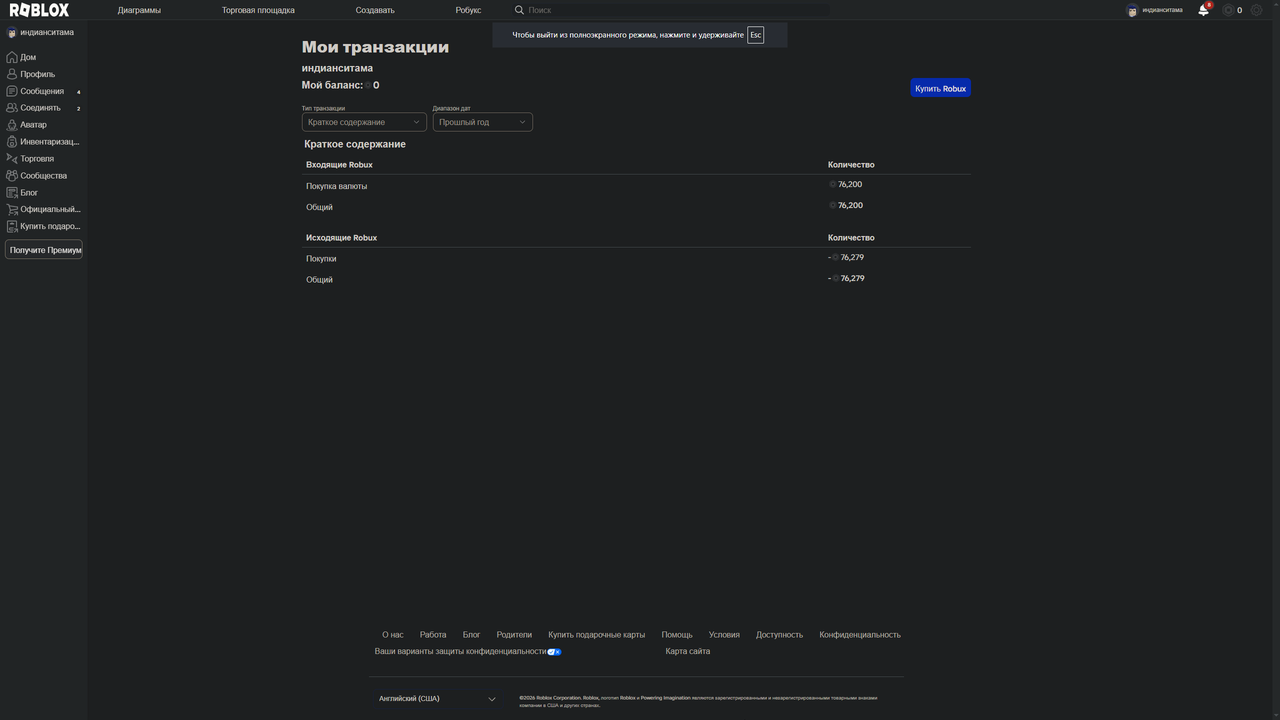The height and width of the screenshot is (720, 1280).
Task: Click the Инвентаризация icon in sidebar
Action: (x=12, y=141)
